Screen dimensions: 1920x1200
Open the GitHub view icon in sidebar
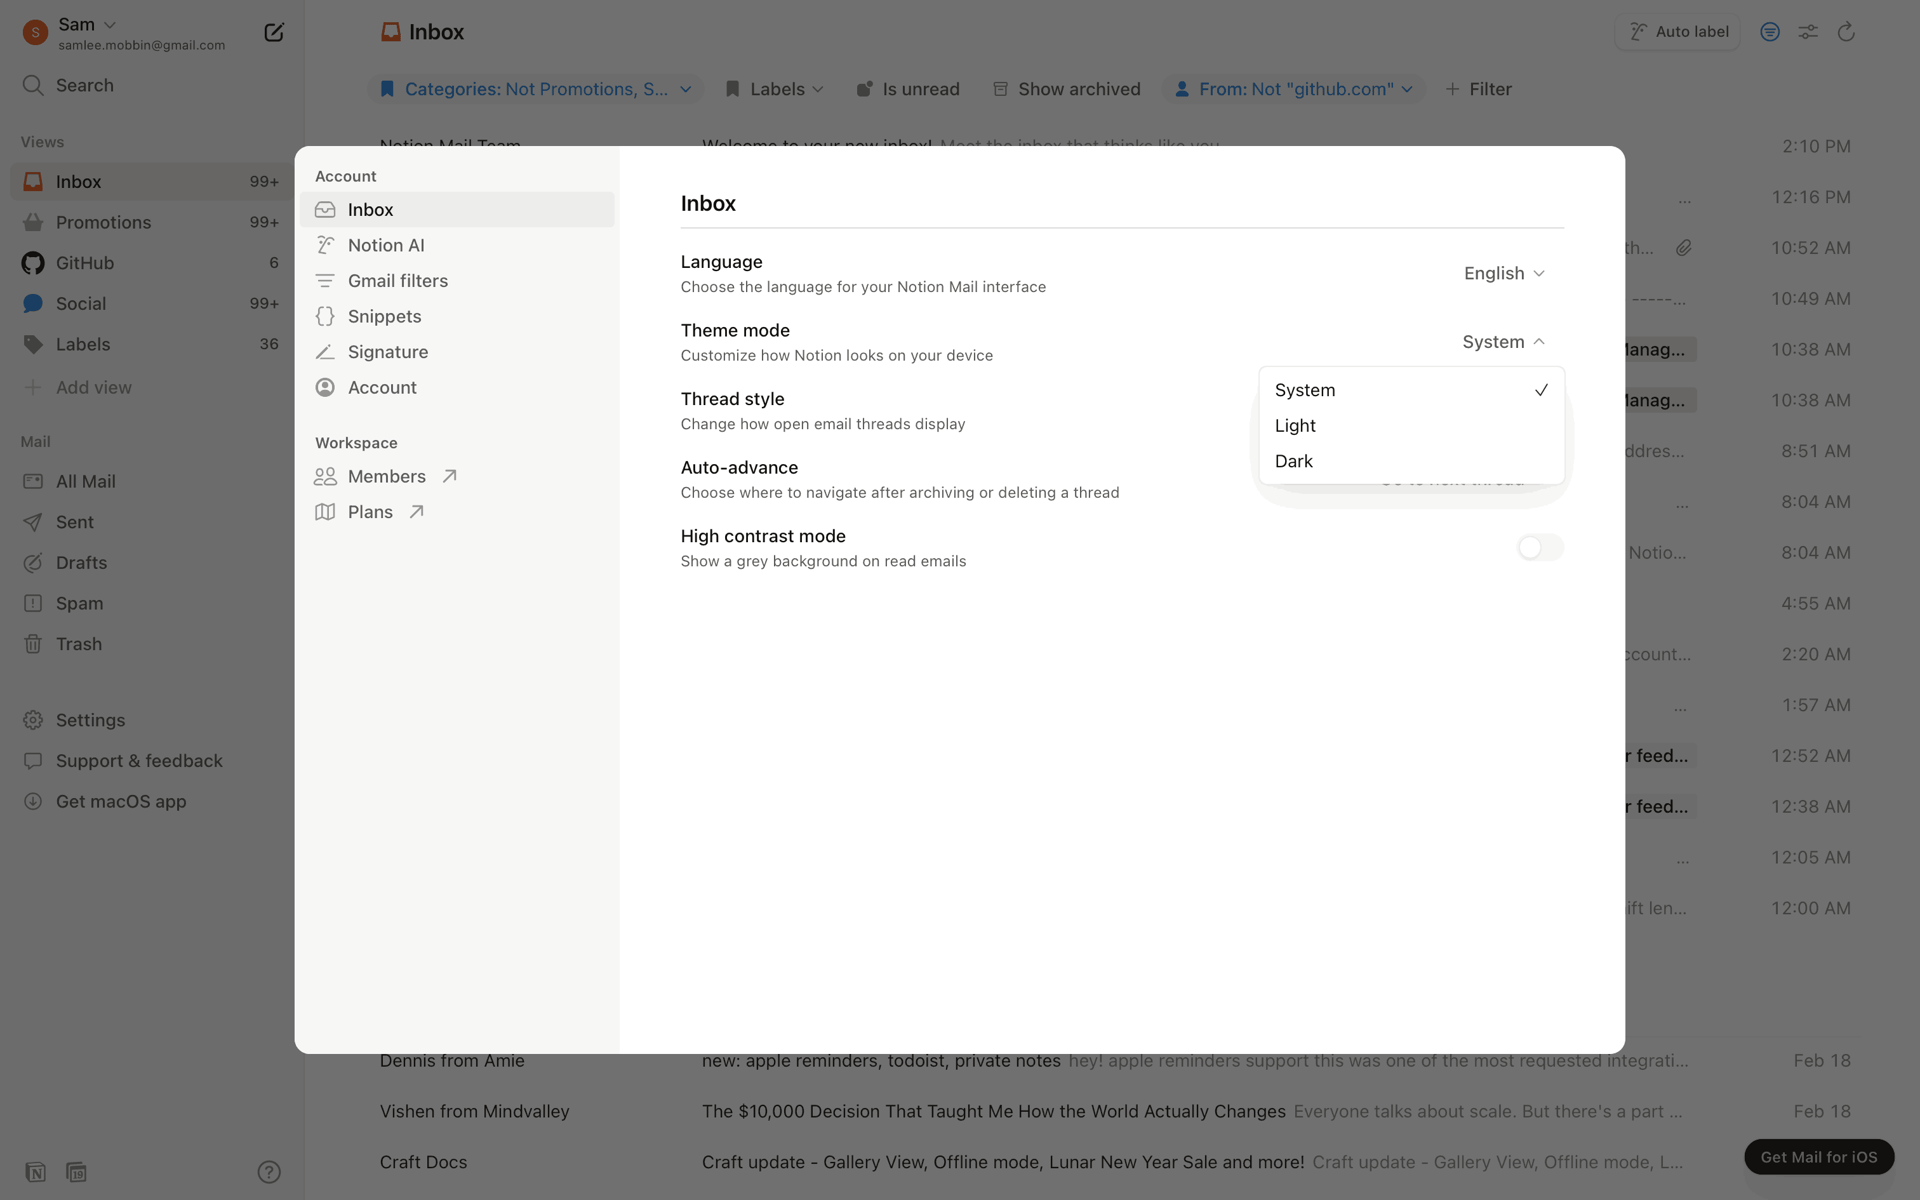coord(33,263)
